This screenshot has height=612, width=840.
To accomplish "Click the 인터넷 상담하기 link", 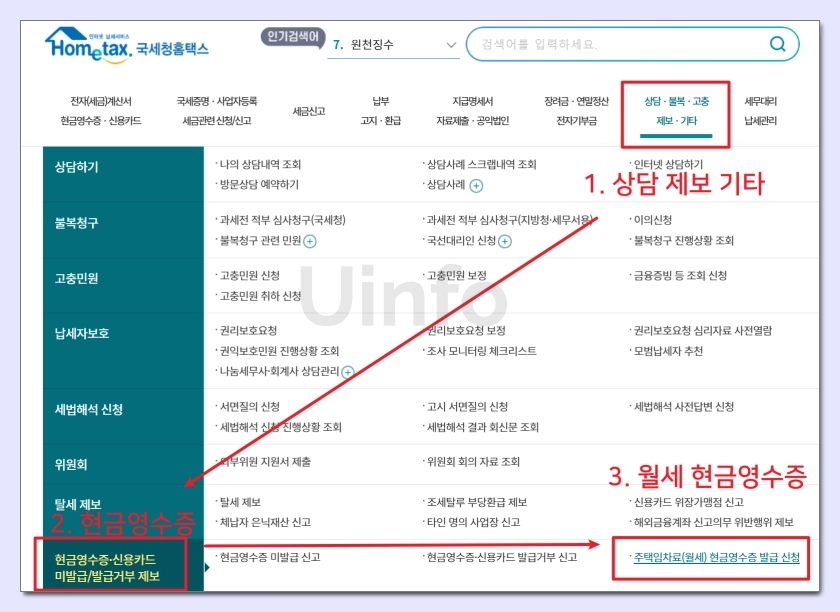I will (x=666, y=164).
